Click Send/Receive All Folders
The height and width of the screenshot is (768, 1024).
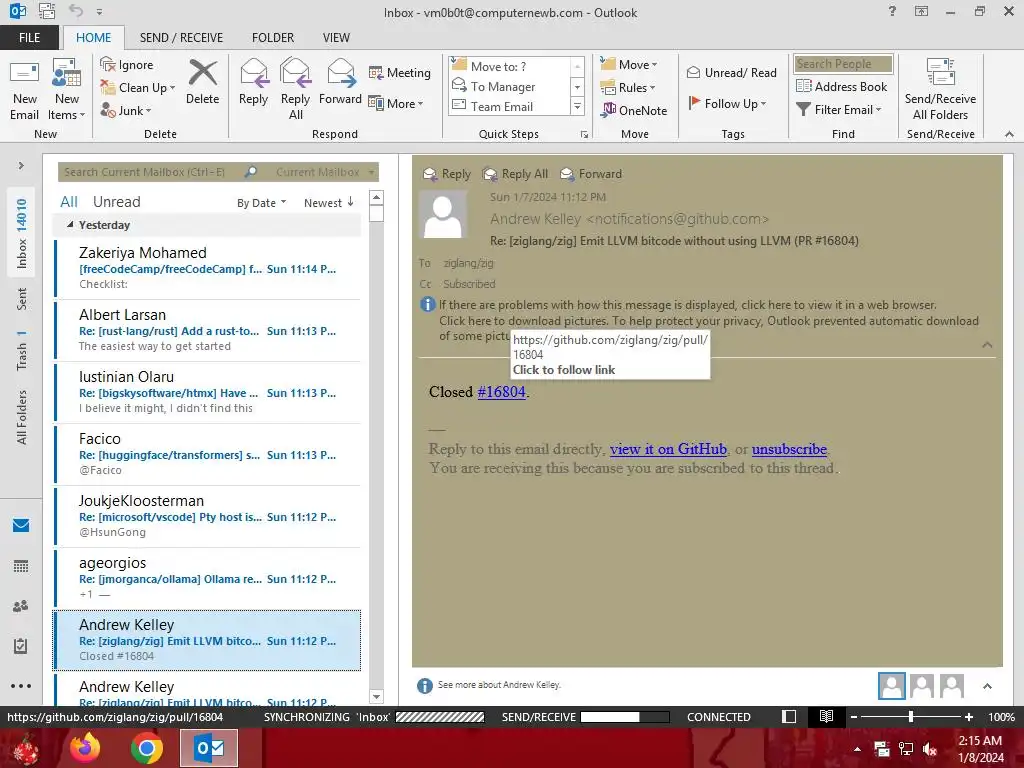[x=940, y=90]
